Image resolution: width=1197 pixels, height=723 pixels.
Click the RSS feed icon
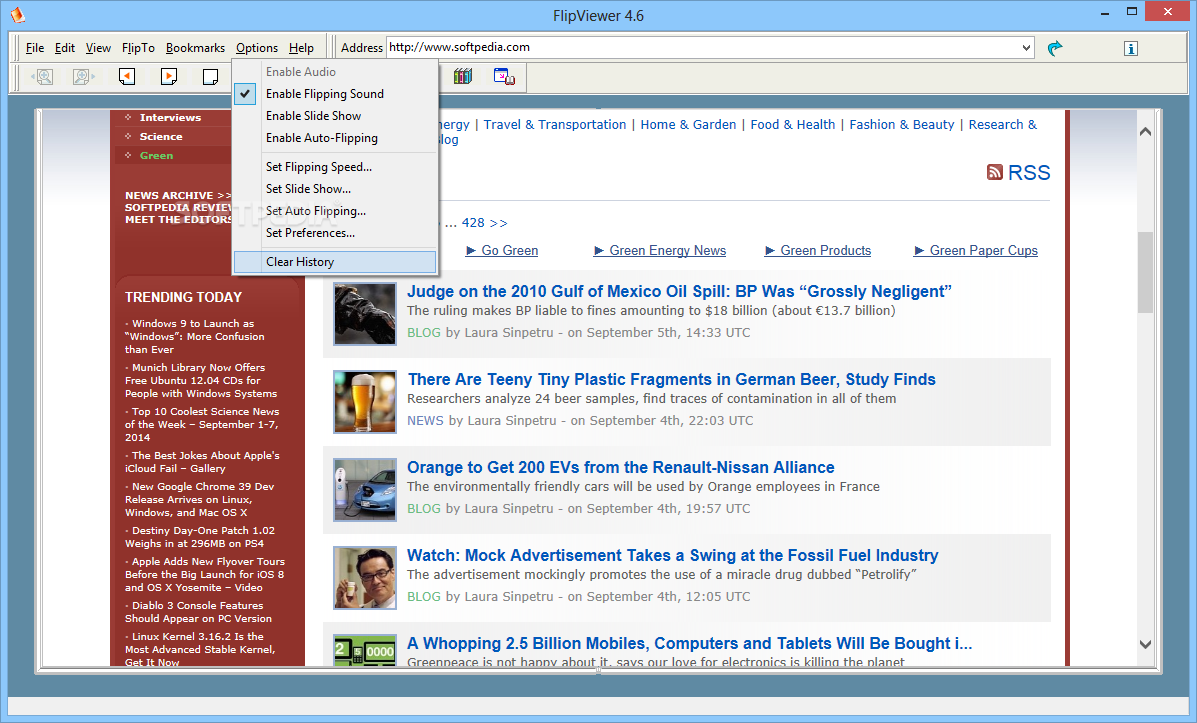click(x=995, y=173)
